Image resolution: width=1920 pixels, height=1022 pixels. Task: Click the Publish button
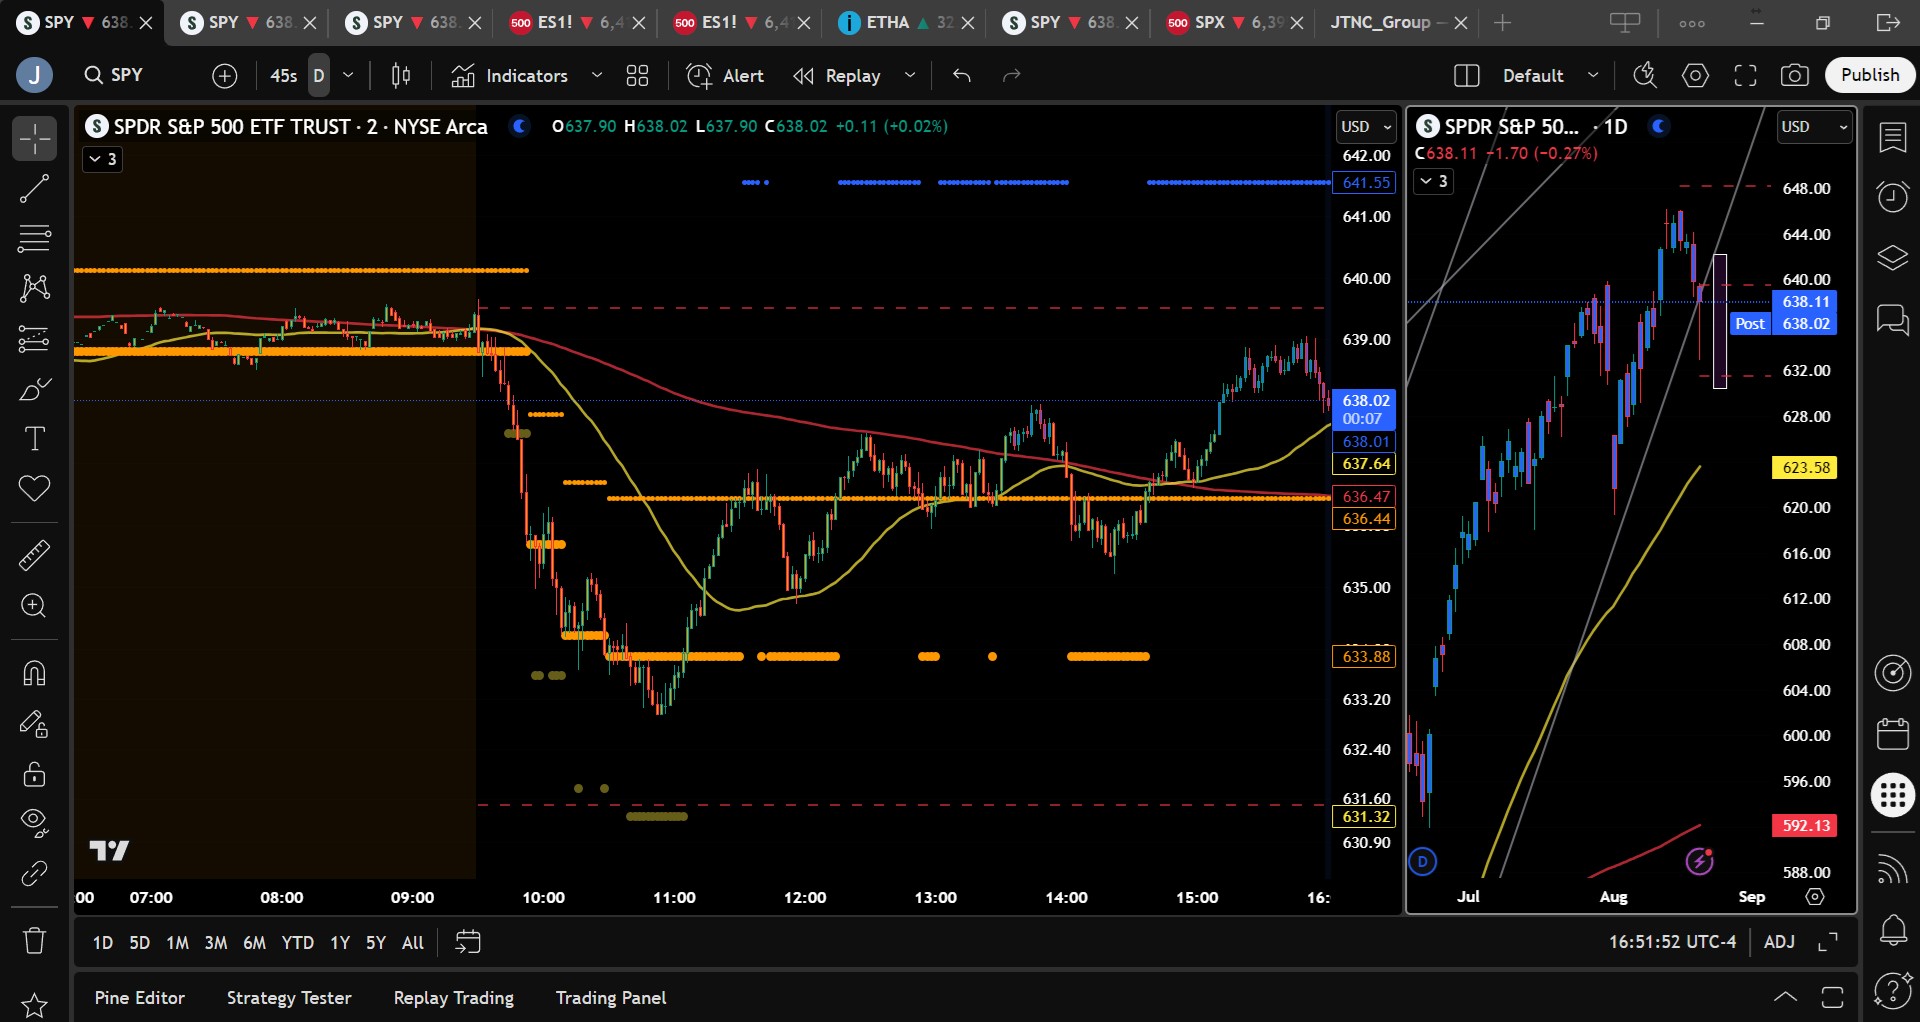point(1870,75)
